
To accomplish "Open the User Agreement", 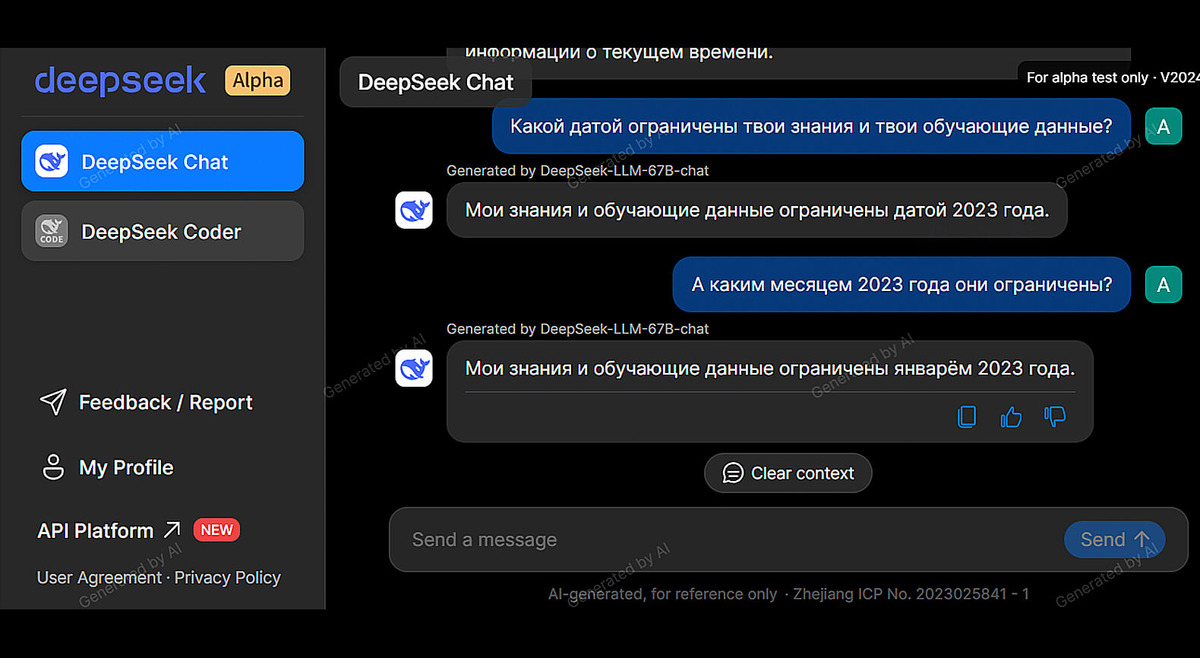I will (99, 577).
